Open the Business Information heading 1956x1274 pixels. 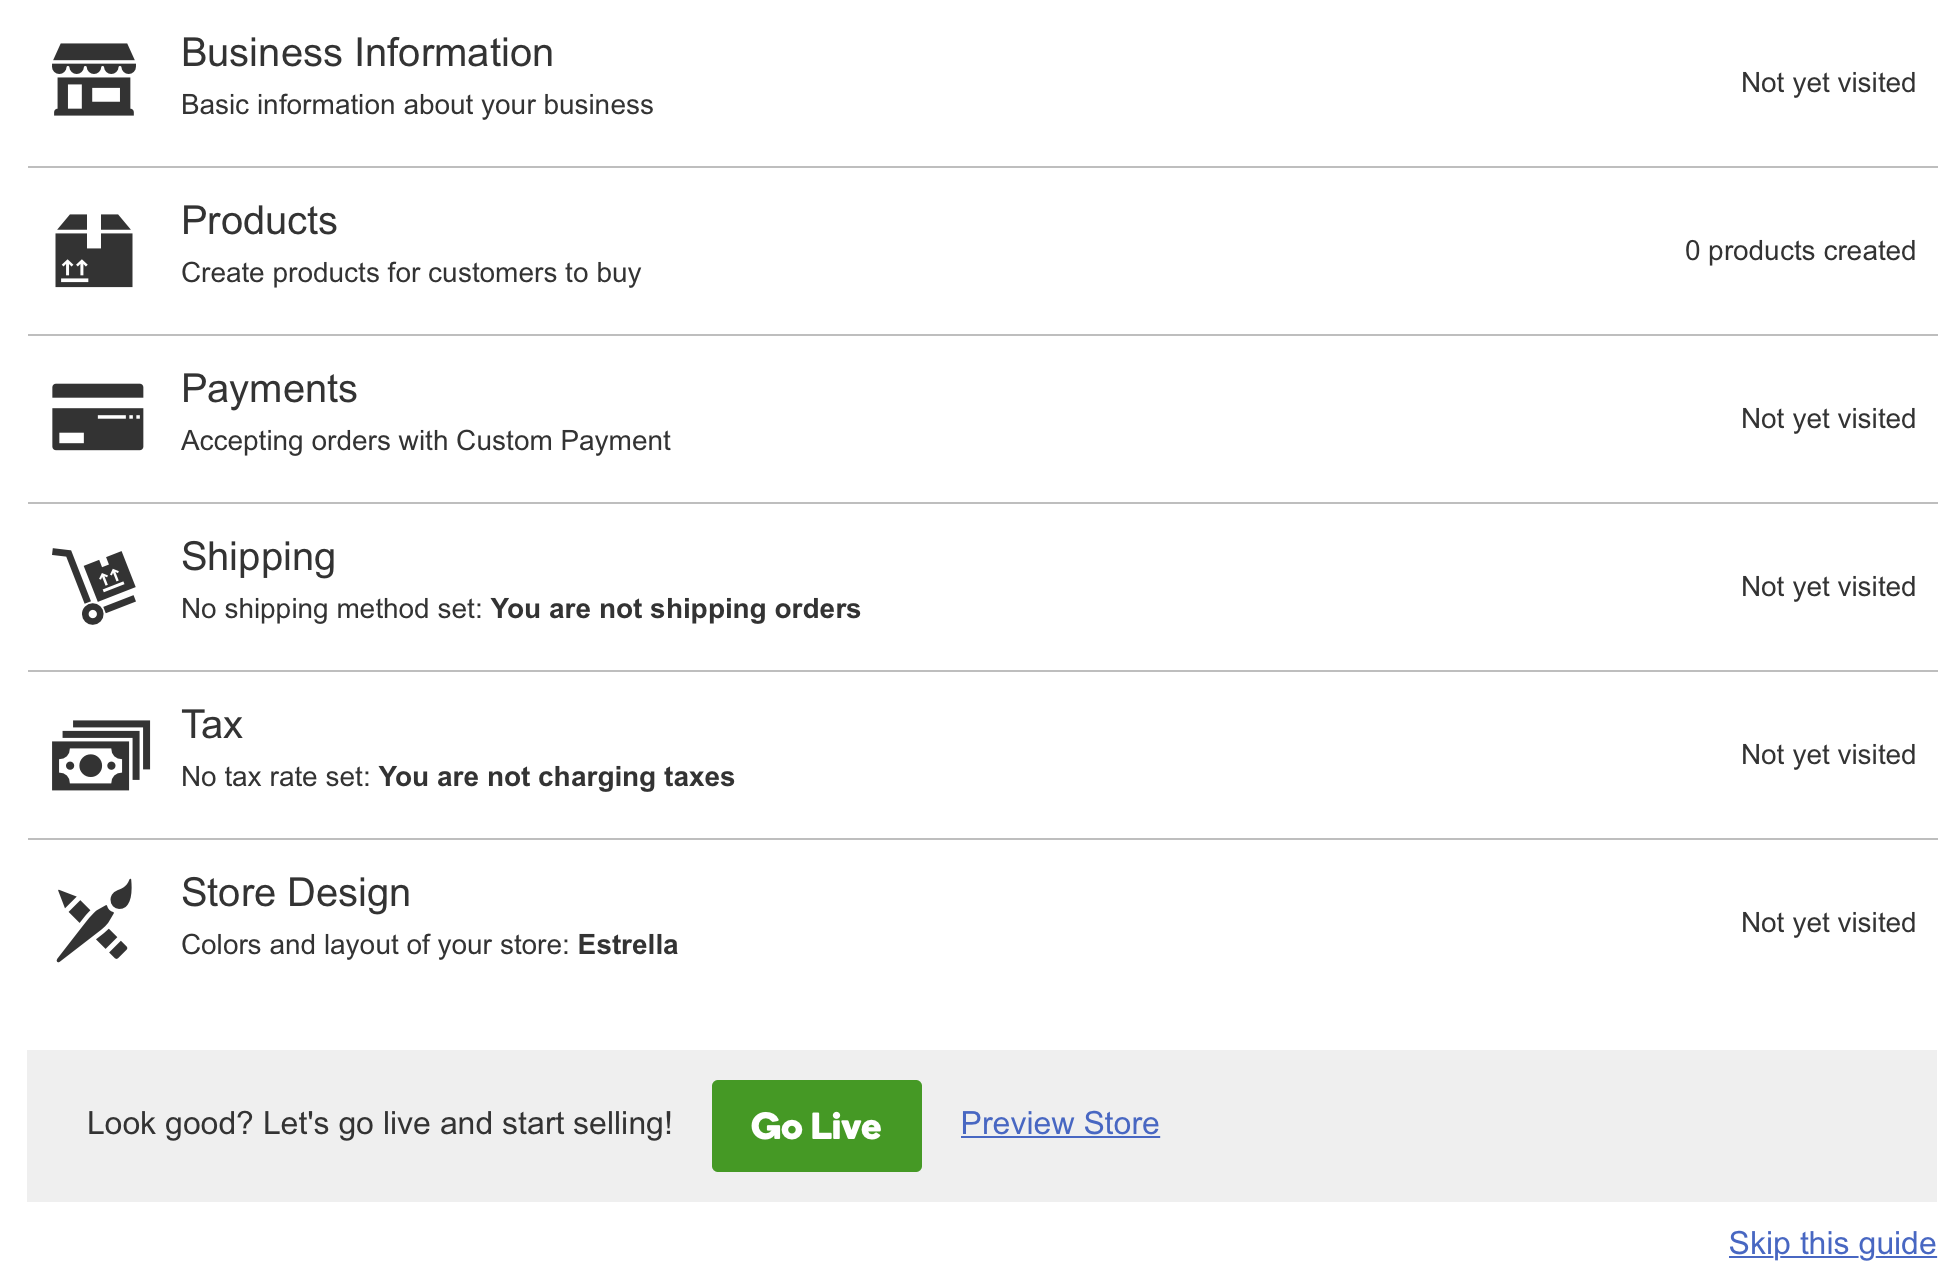pyautogui.click(x=367, y=53)
